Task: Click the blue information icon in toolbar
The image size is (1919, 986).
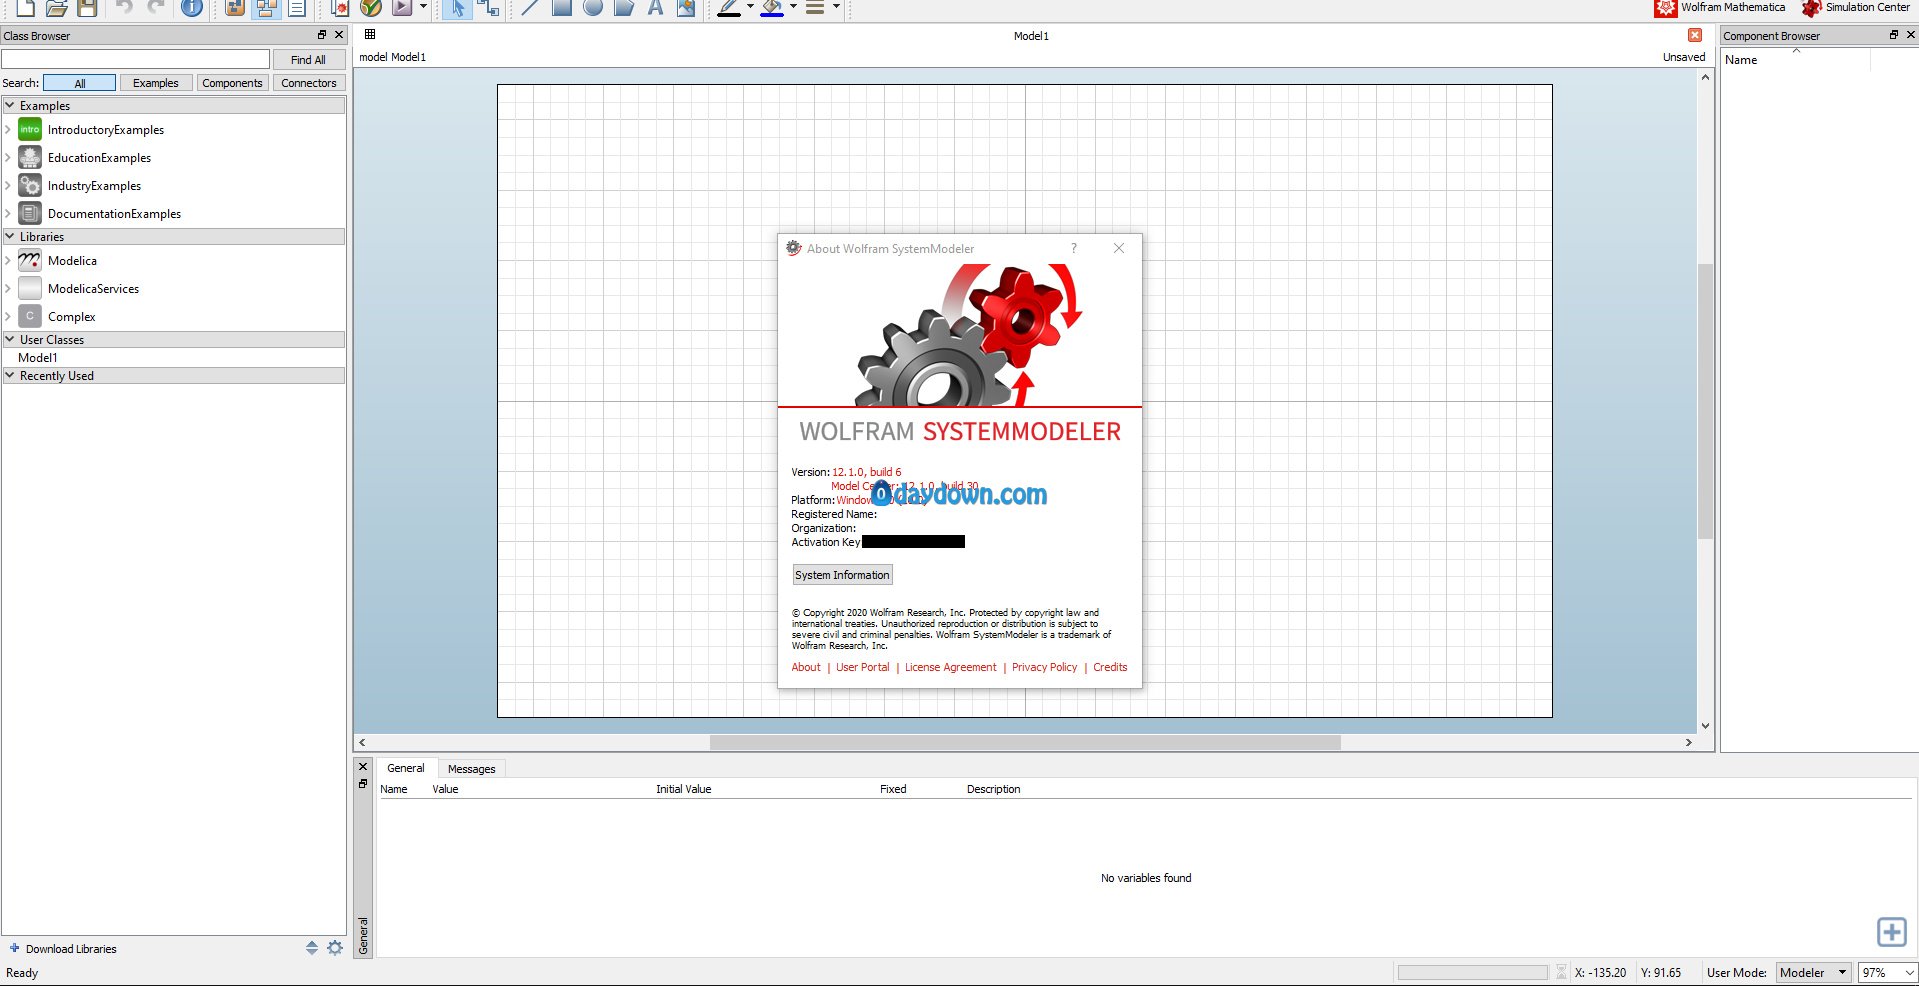Action: point(192,8)
